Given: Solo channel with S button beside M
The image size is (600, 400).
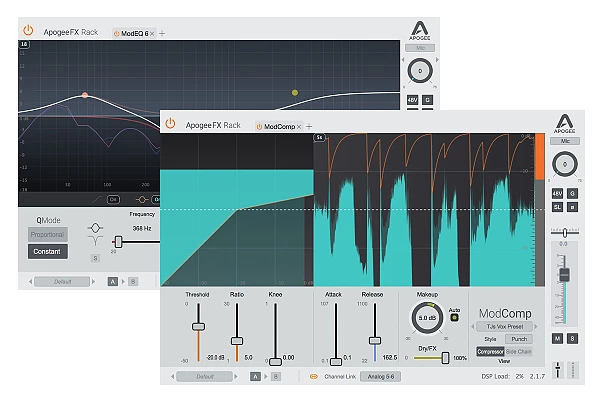Looking at the screenshot, I should [573, 338].
